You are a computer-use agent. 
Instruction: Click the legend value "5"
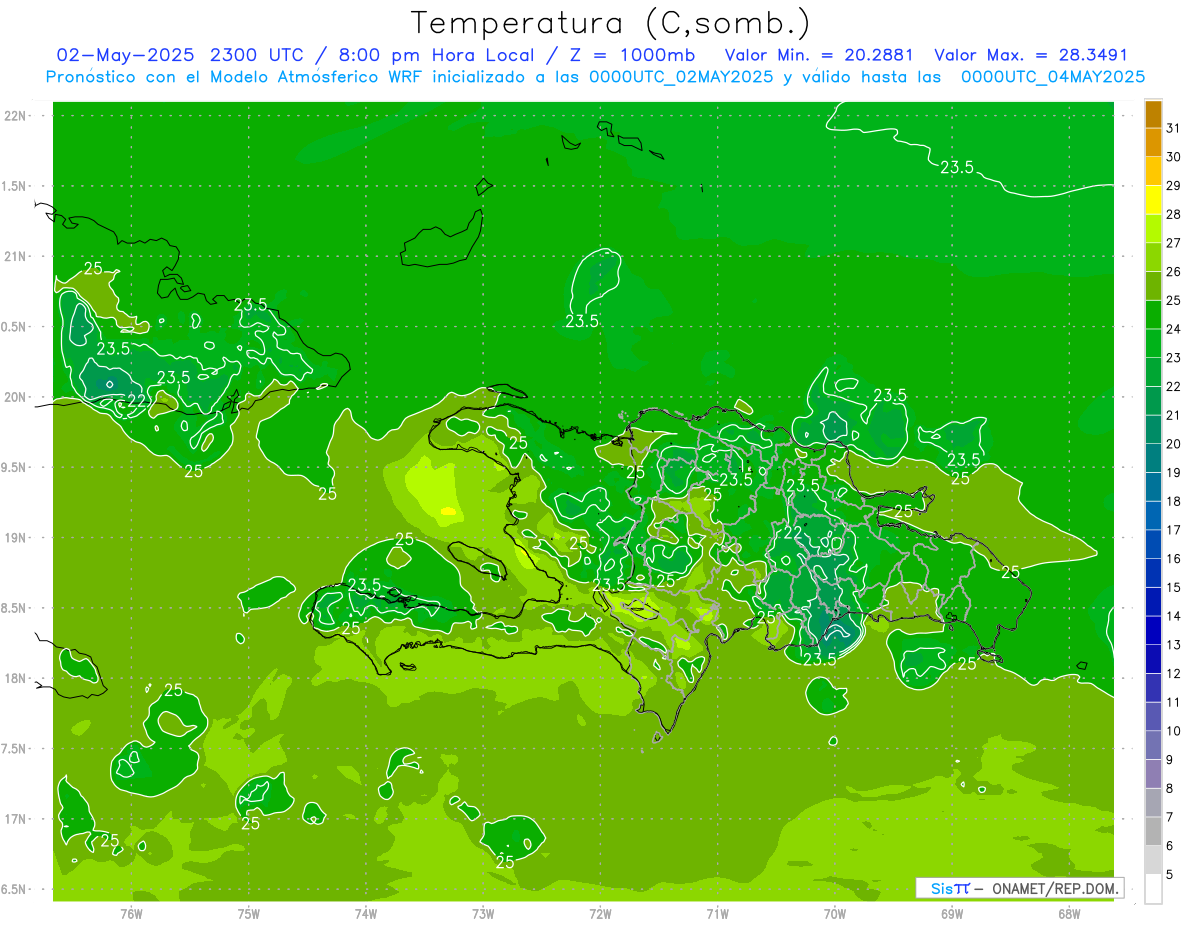tap(1170, 875)
